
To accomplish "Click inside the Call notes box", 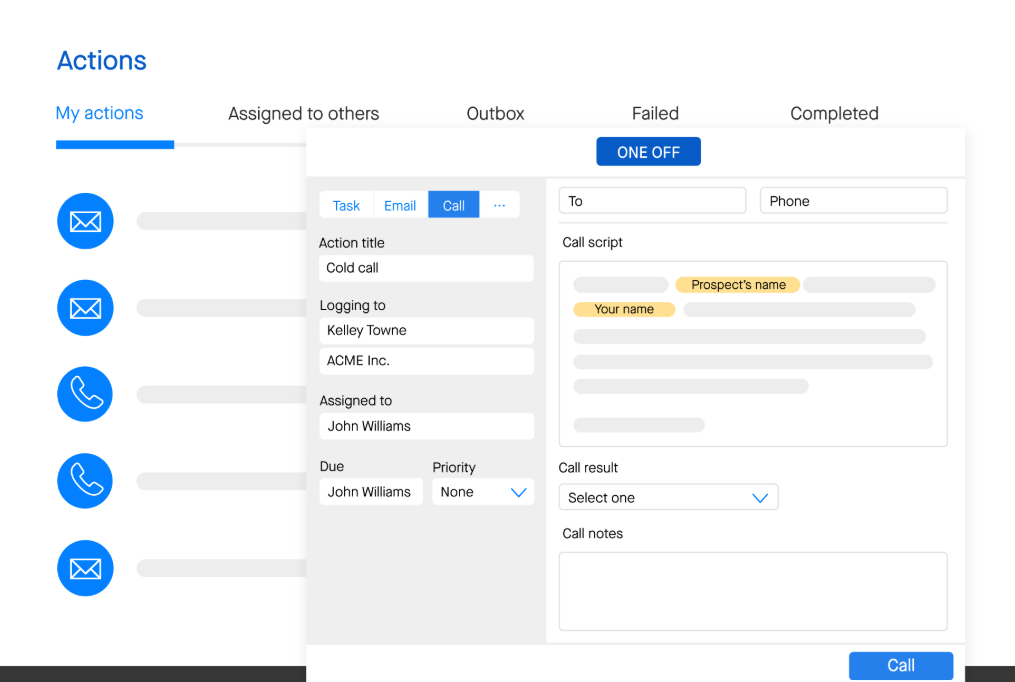I will (x=752, y=591).
